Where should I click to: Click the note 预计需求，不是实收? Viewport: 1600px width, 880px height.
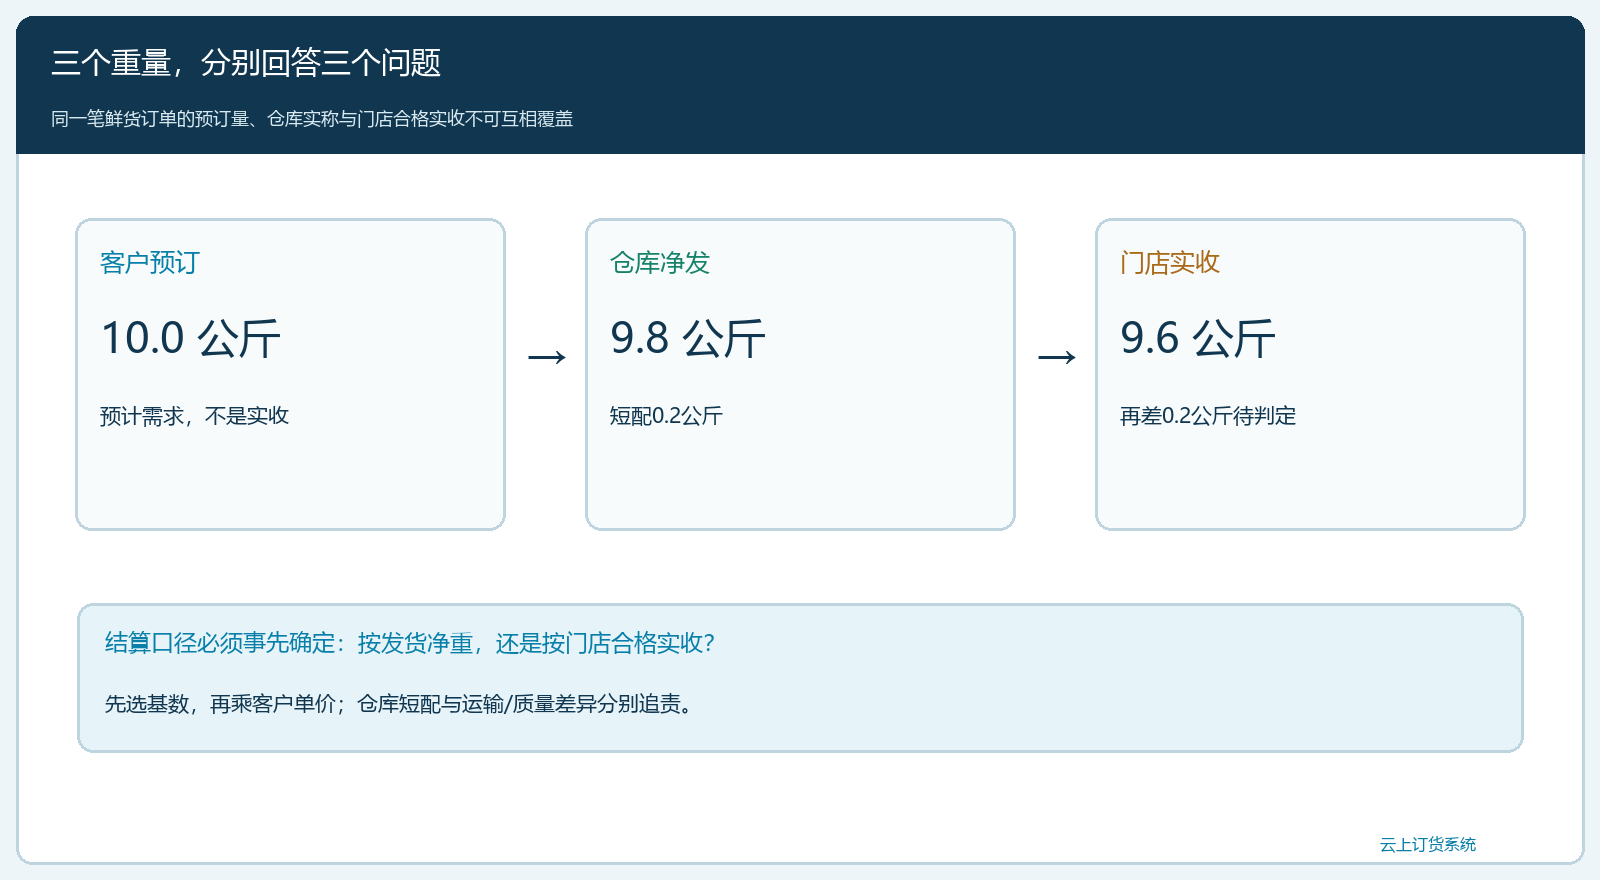pyautogui.click(x=195, y=416)
